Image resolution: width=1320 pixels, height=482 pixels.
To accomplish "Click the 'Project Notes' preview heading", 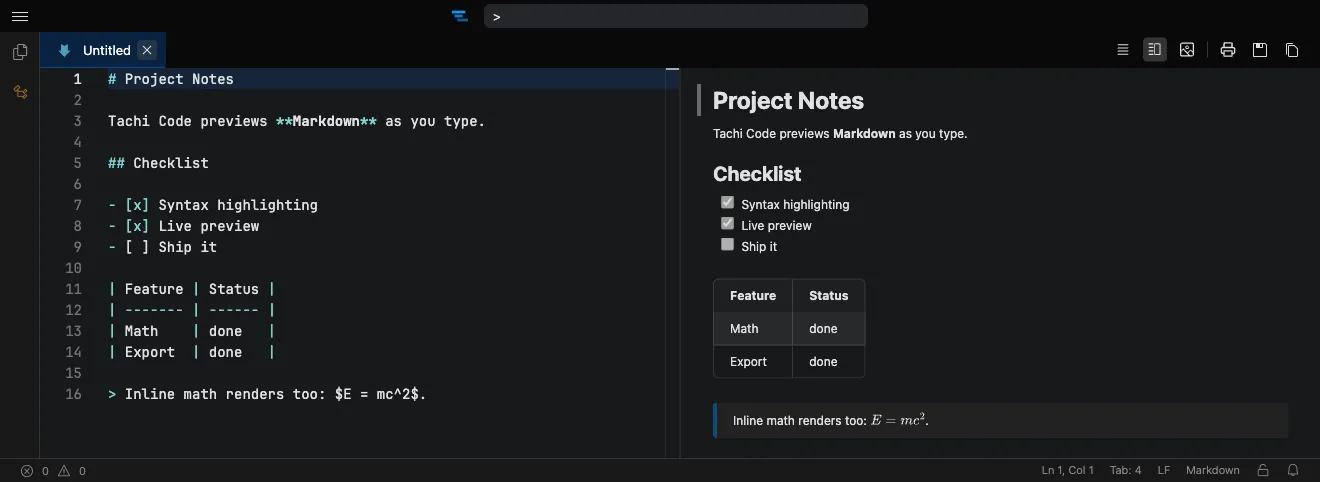I will (x=788, y=100).
